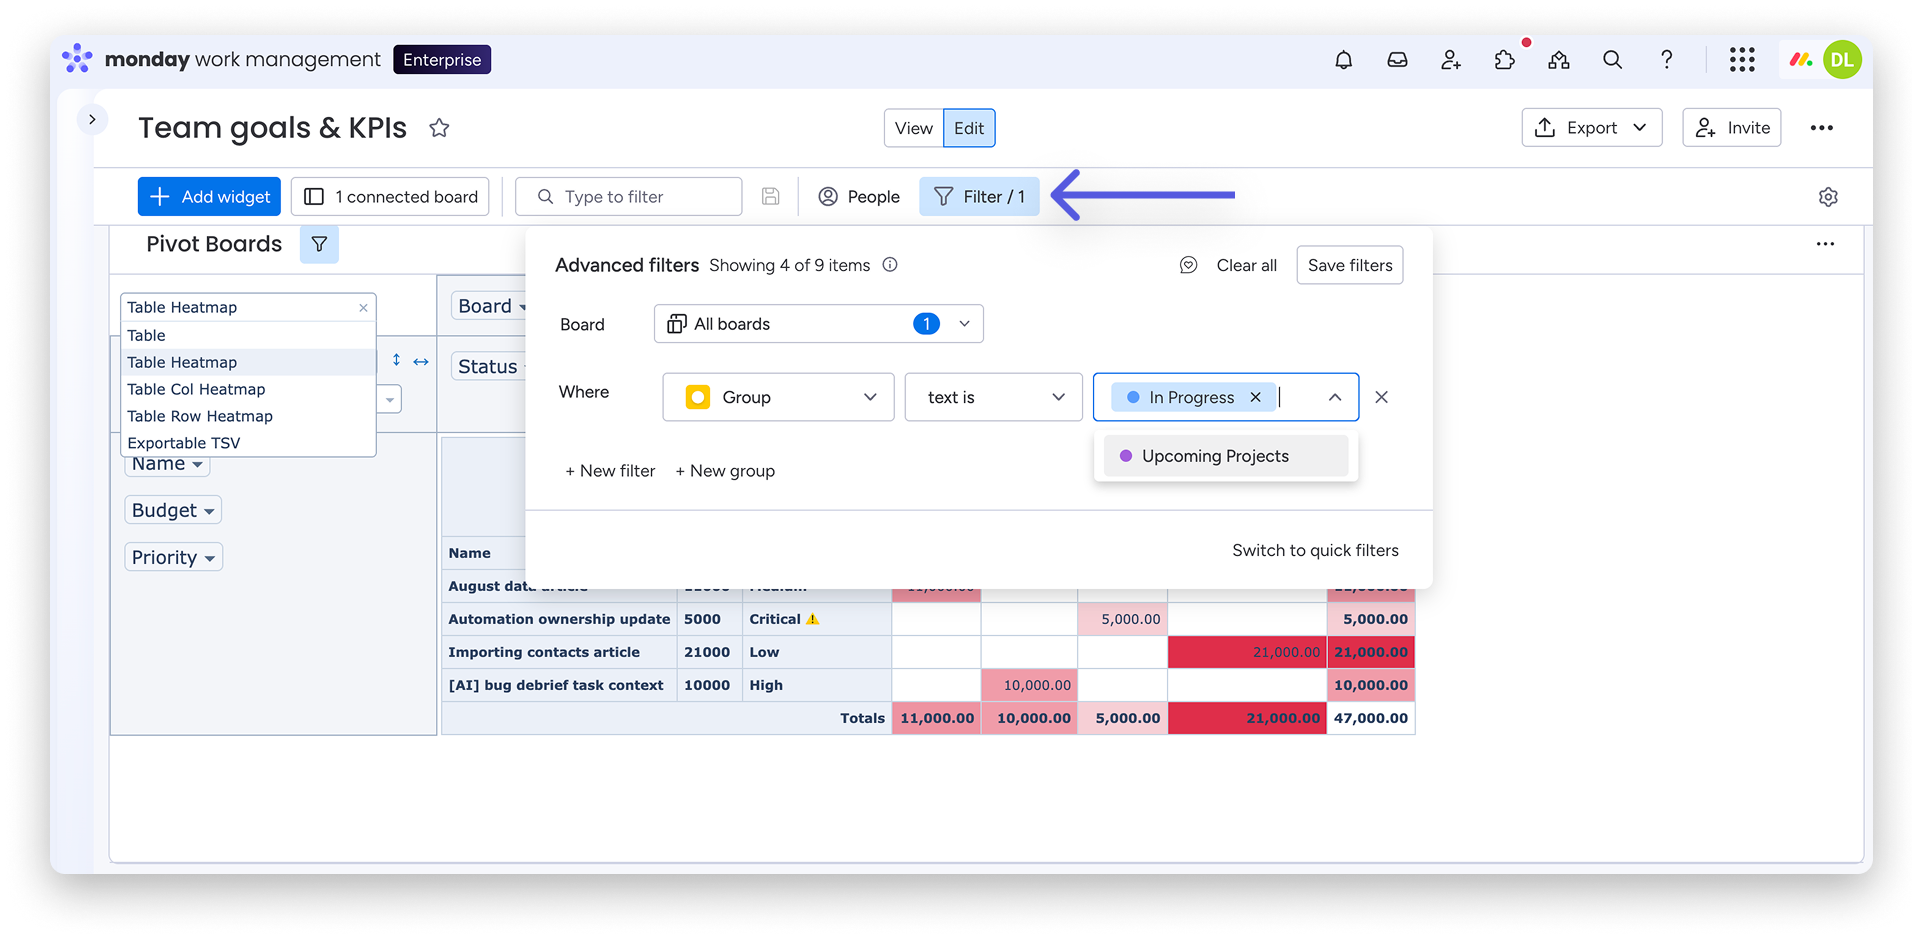The image size is (1912, 939).
Task: Click the invite members icon in header
Action: [x=1450, y=60]
